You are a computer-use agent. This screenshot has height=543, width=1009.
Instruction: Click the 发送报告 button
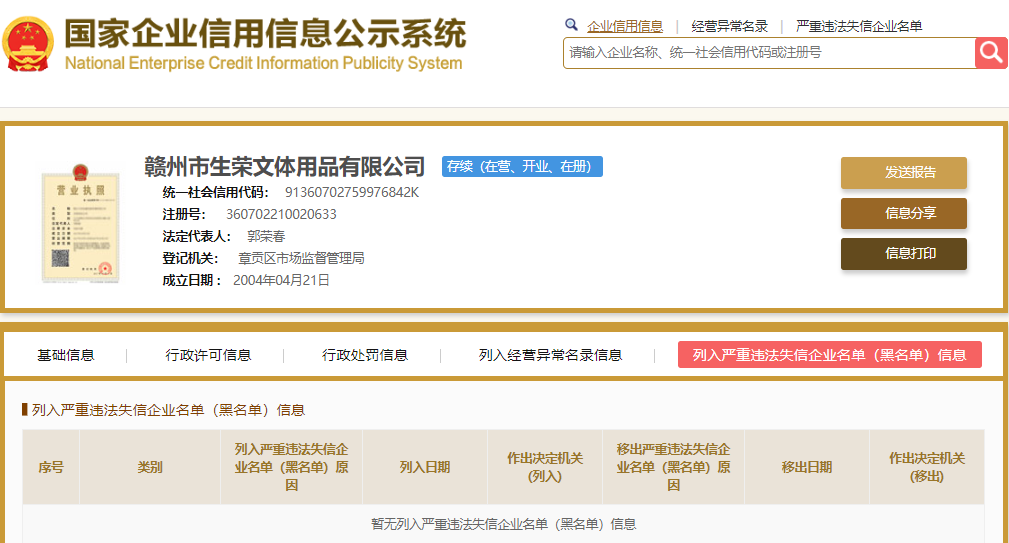pyautogui.click(x=903, y=172)
